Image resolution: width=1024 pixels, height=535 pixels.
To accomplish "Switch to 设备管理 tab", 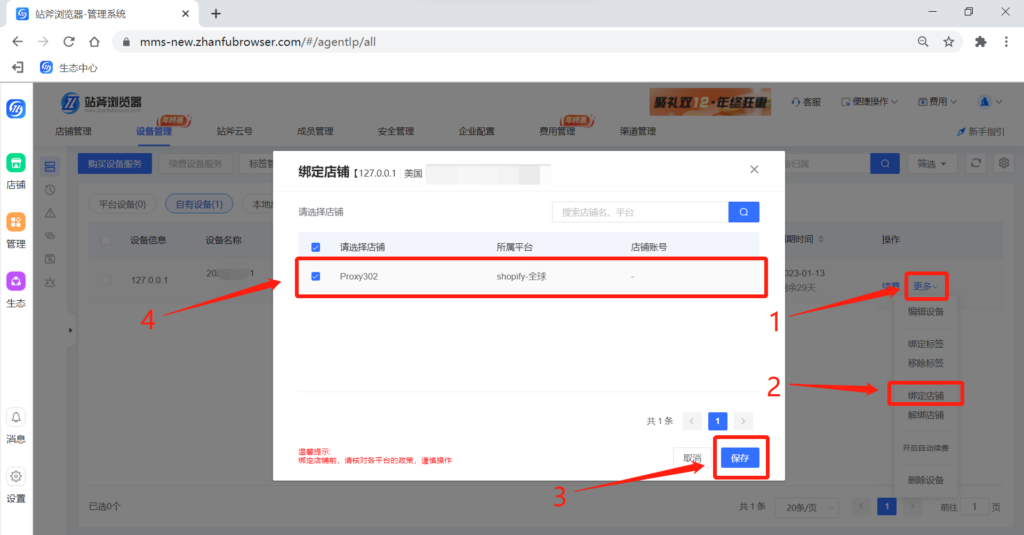I will [x=154, y=131].
